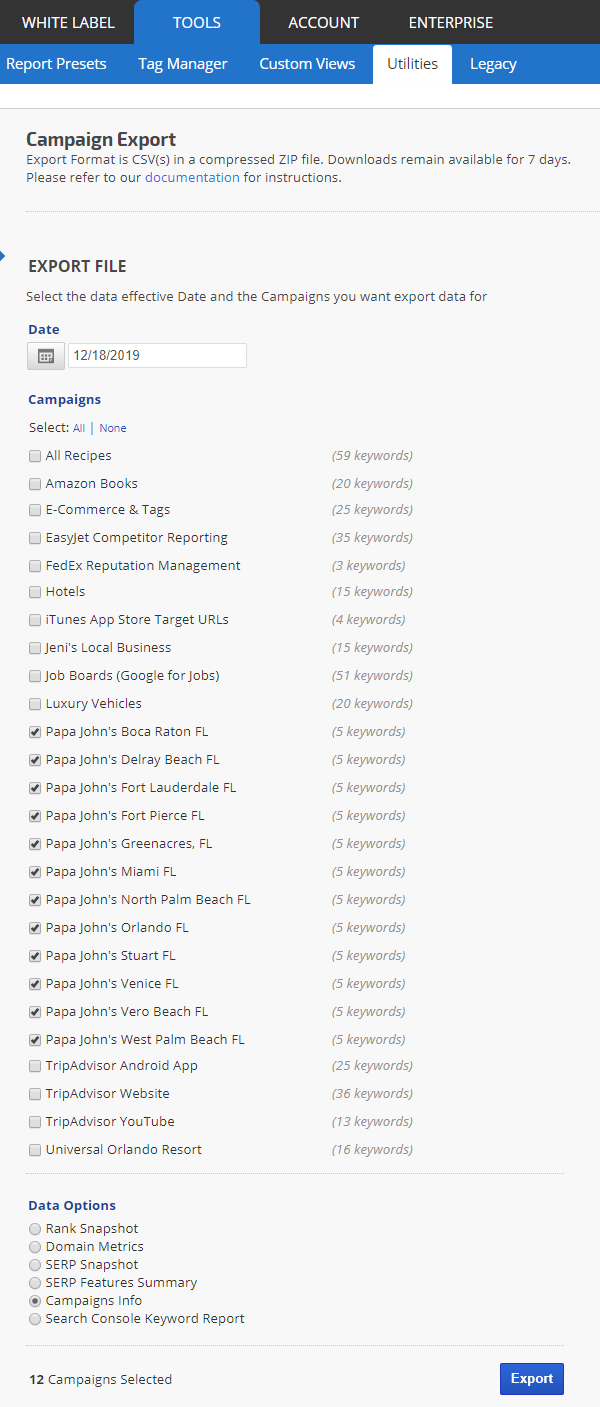
Task: Go to the Enterprise menu
Action: 450,22
